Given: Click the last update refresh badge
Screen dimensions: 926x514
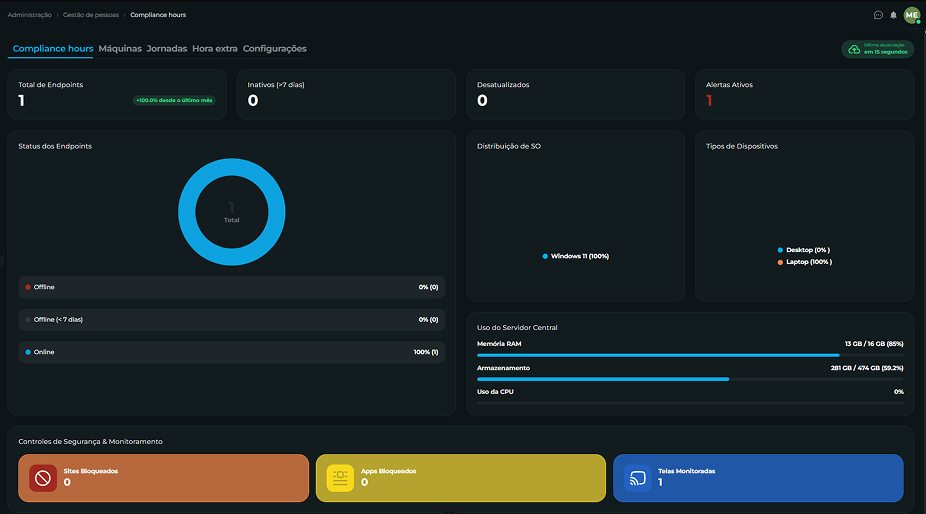Looking at the screenshot, I should [x=878, y=49].
